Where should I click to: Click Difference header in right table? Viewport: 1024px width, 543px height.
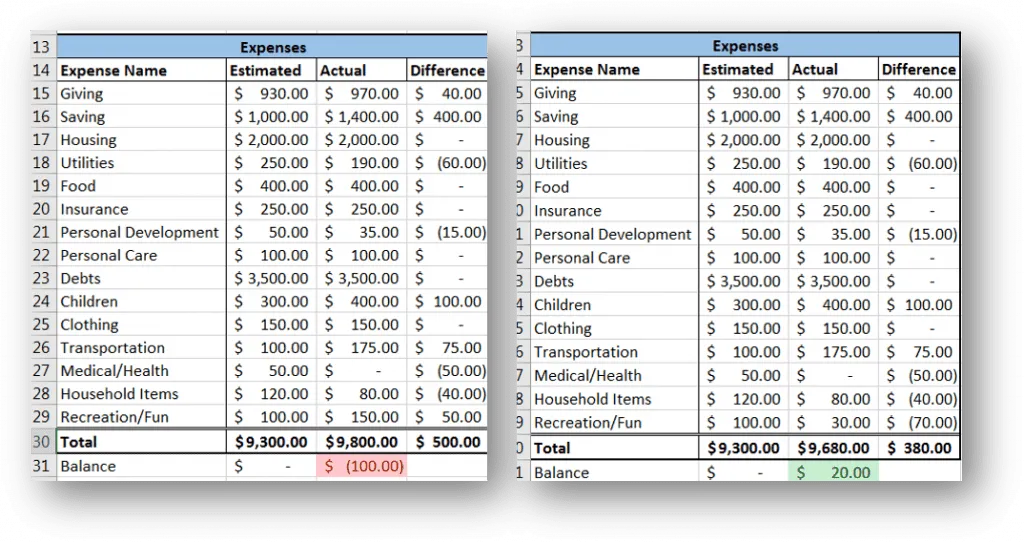tap(919, 69)
